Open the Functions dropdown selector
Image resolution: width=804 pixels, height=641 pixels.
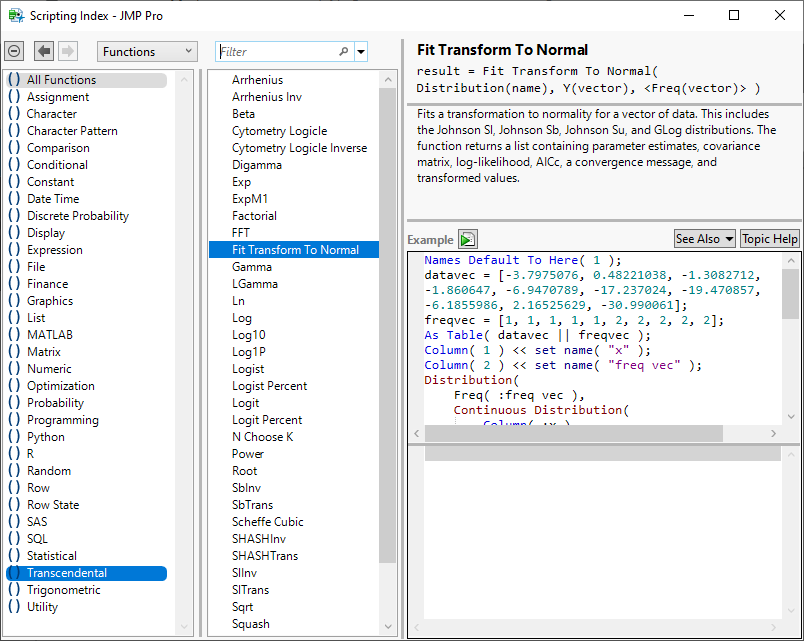(x=147, y=51)
